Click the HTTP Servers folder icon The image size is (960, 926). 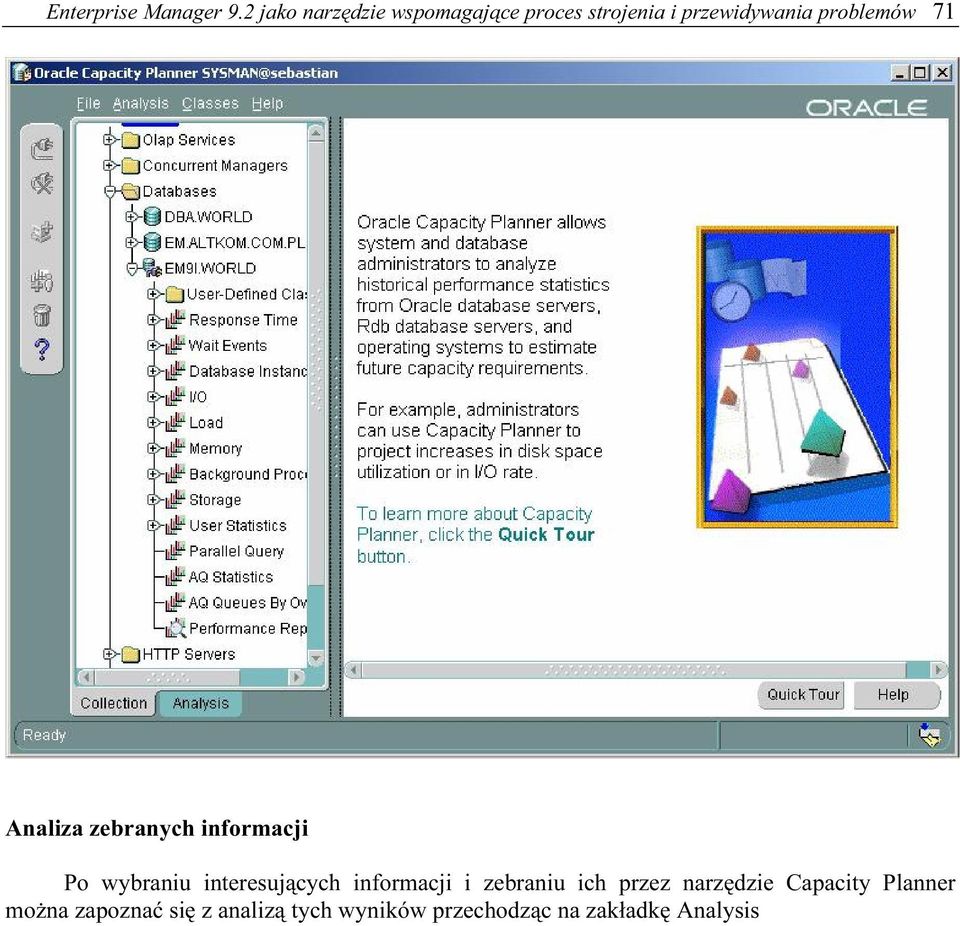(130, 655)
